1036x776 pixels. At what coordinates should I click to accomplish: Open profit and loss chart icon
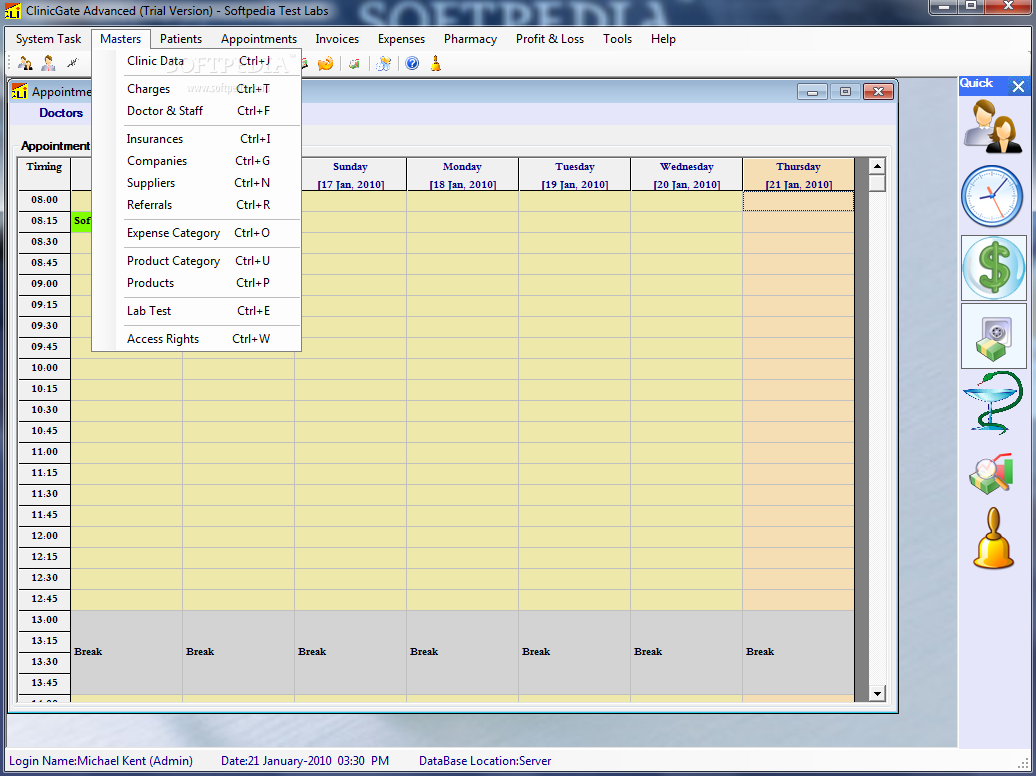coord(991,473)
